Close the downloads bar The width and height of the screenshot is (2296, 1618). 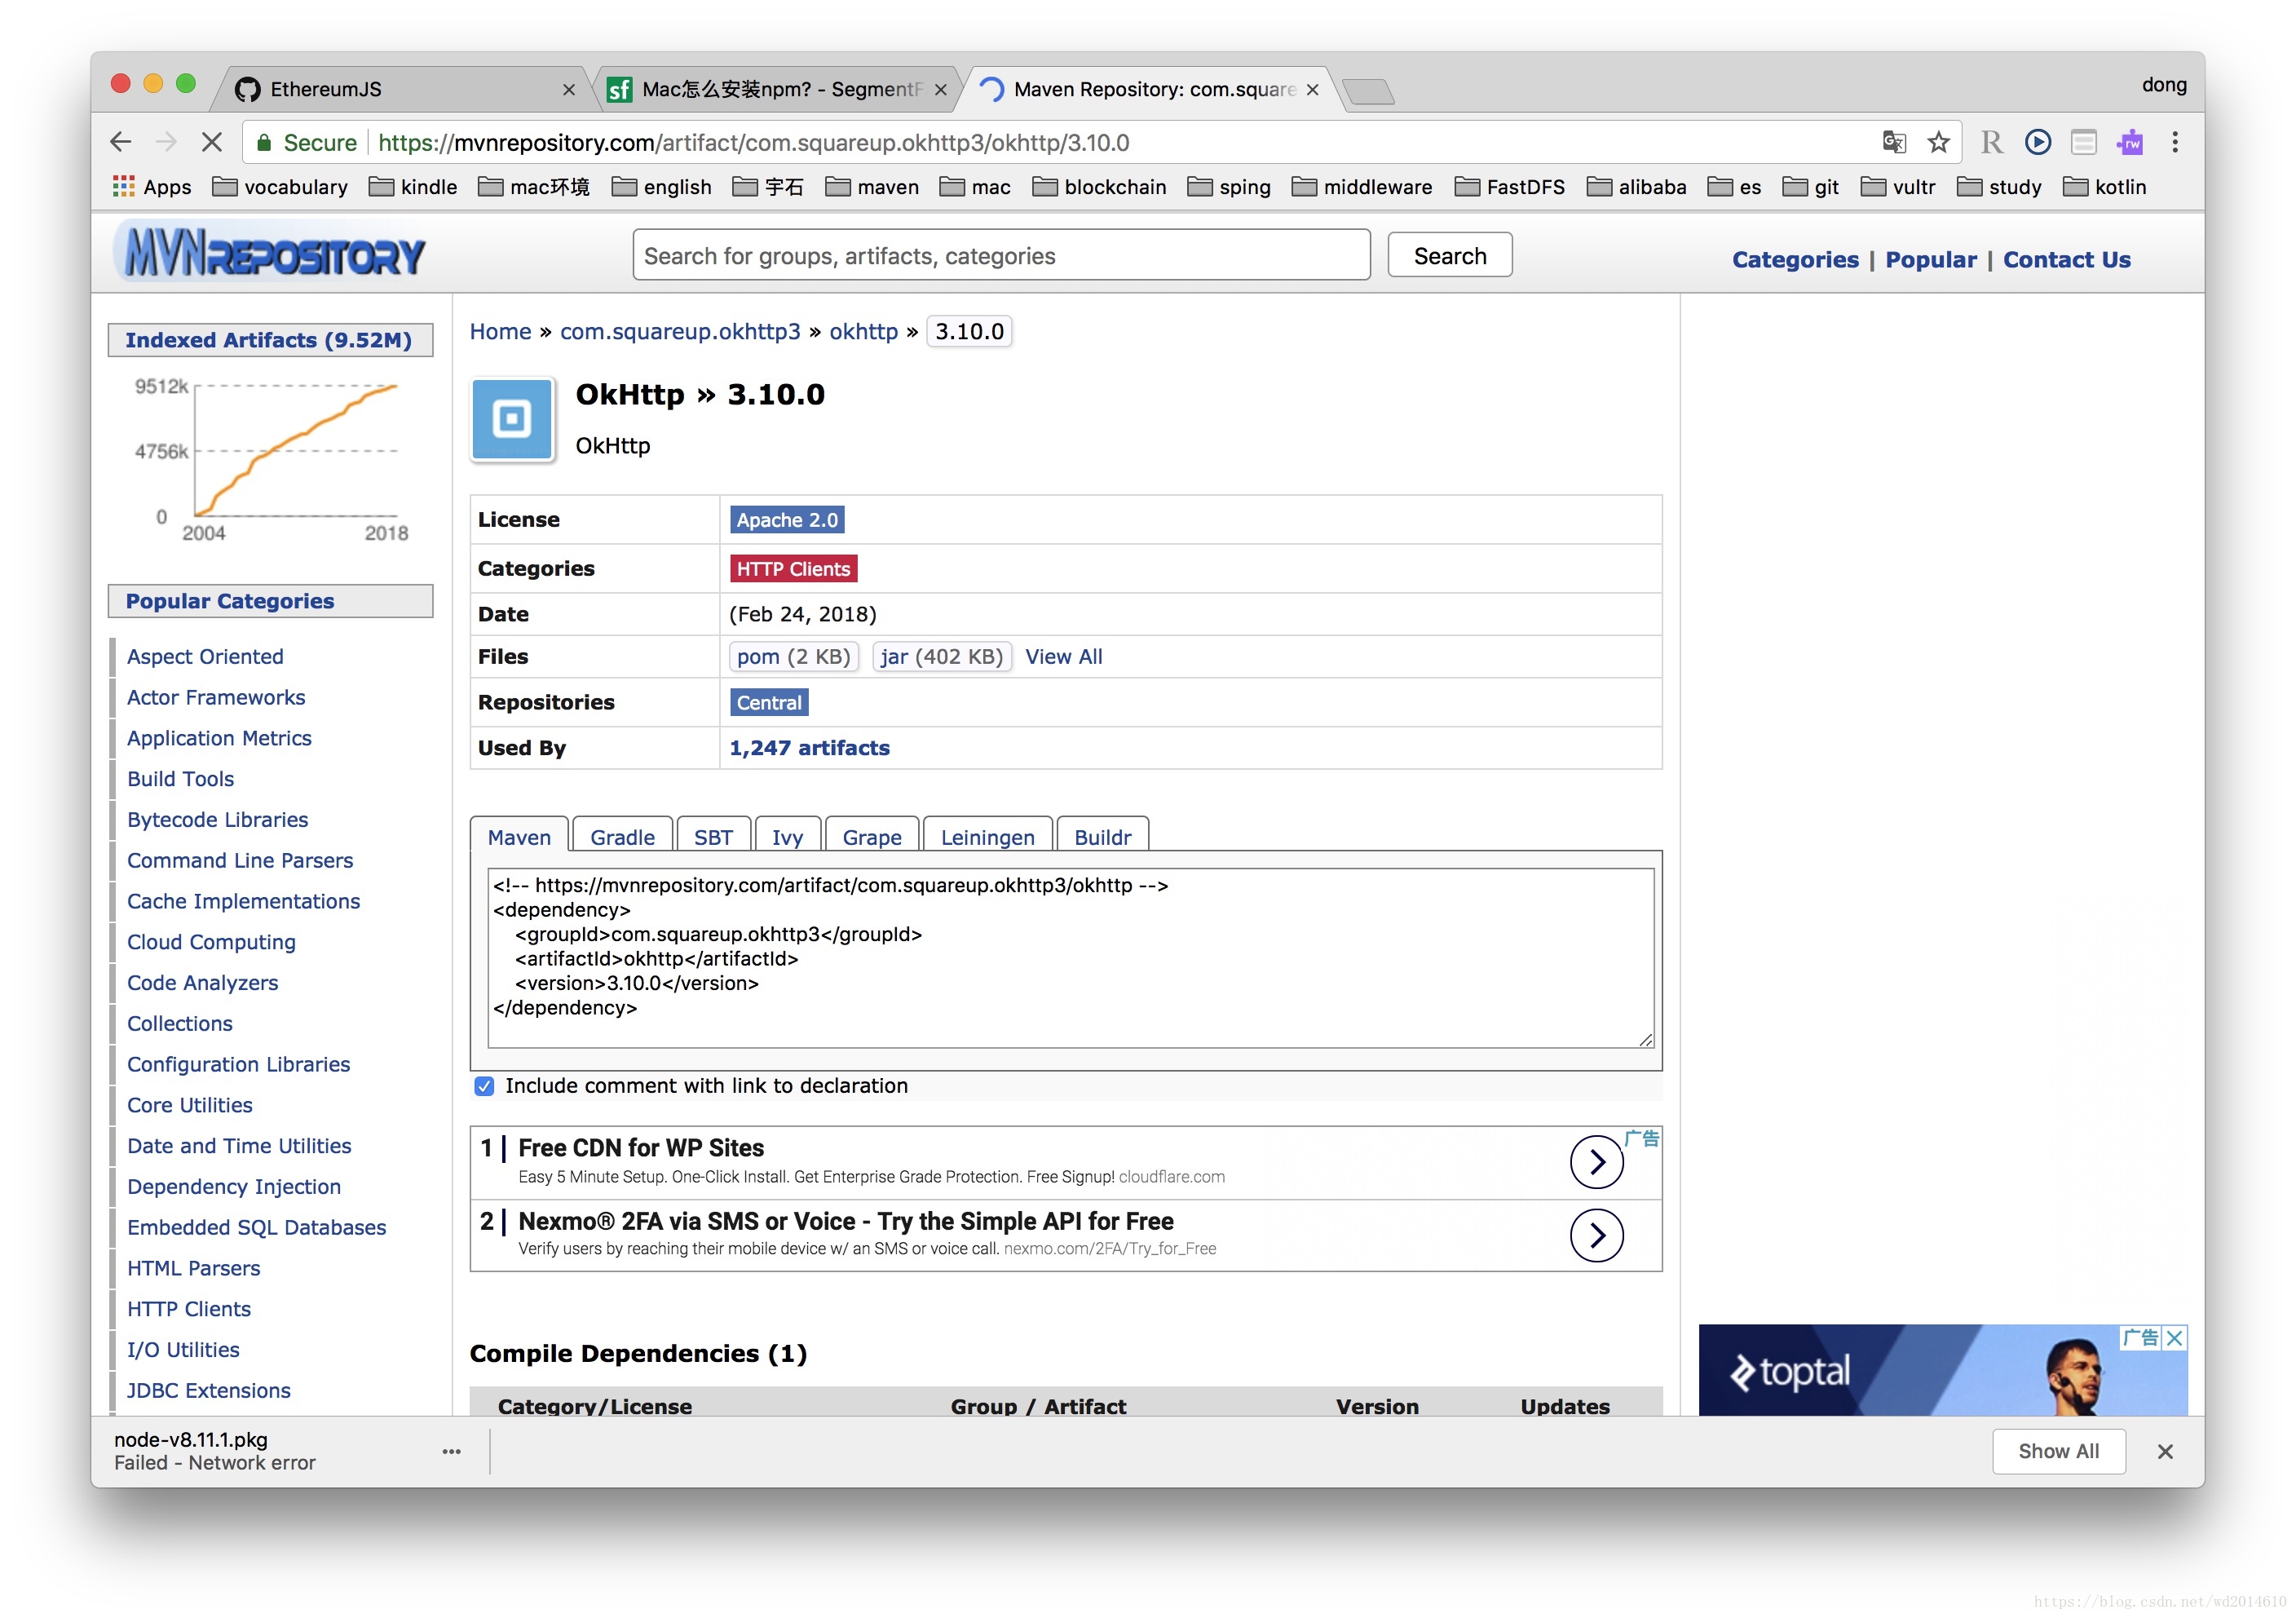point(2164,1451)
